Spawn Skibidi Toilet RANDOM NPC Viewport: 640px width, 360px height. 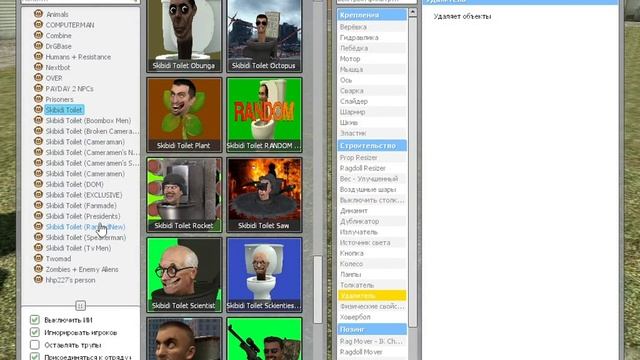coord(264,115)
